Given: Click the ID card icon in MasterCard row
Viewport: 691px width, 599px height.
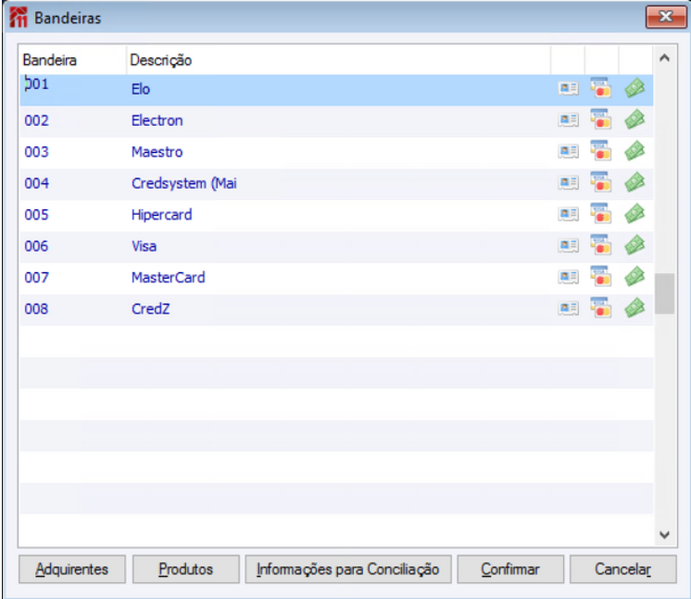Looking at the screenshot, I should click(568, 277).
